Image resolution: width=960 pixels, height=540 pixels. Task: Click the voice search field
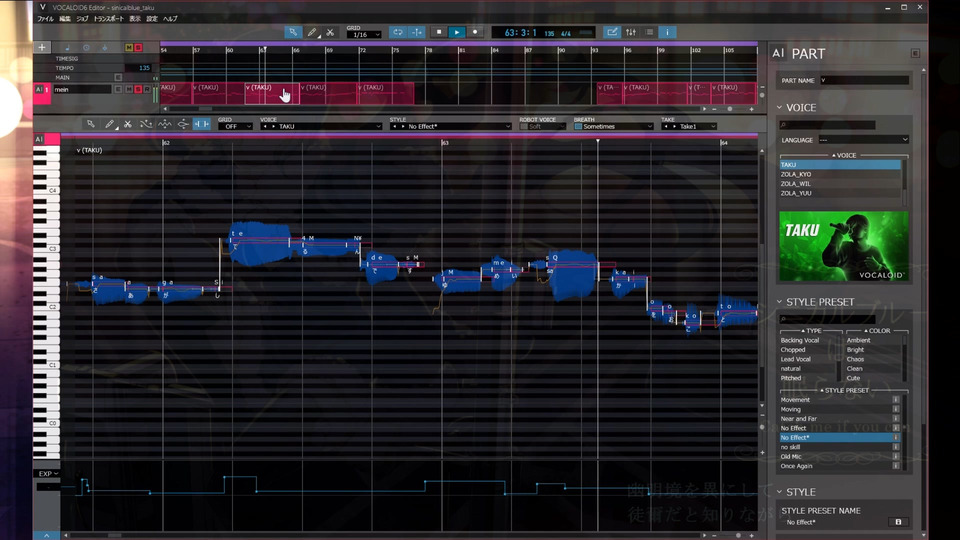click(827, 125)
